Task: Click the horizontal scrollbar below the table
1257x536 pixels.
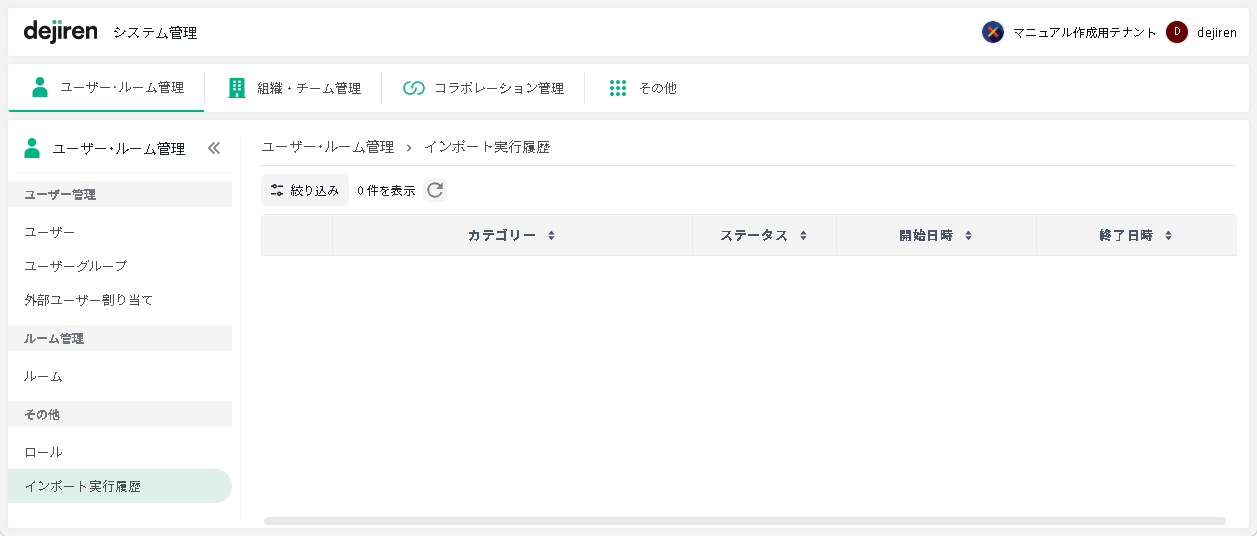Action: coord(744,521)
